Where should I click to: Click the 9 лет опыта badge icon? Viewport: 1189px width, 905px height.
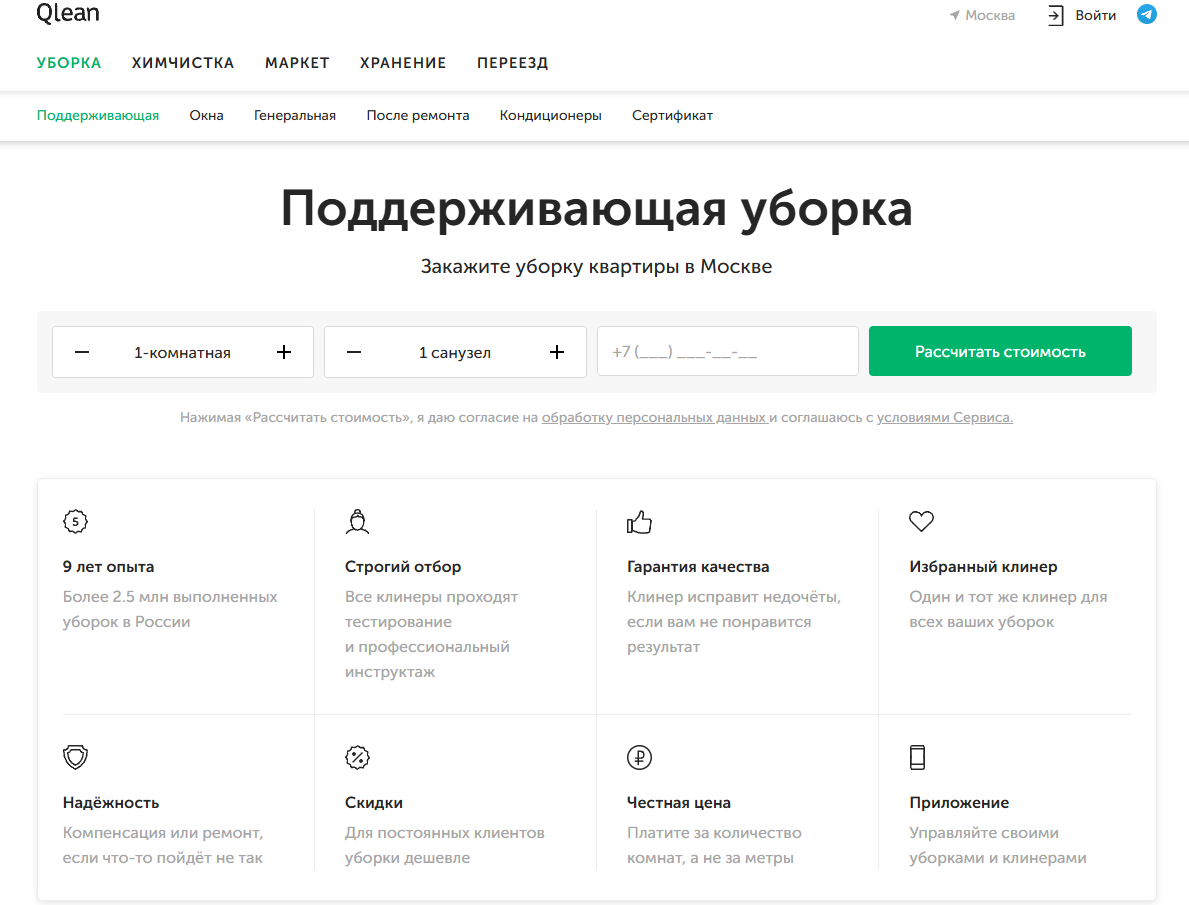[75, 521]
